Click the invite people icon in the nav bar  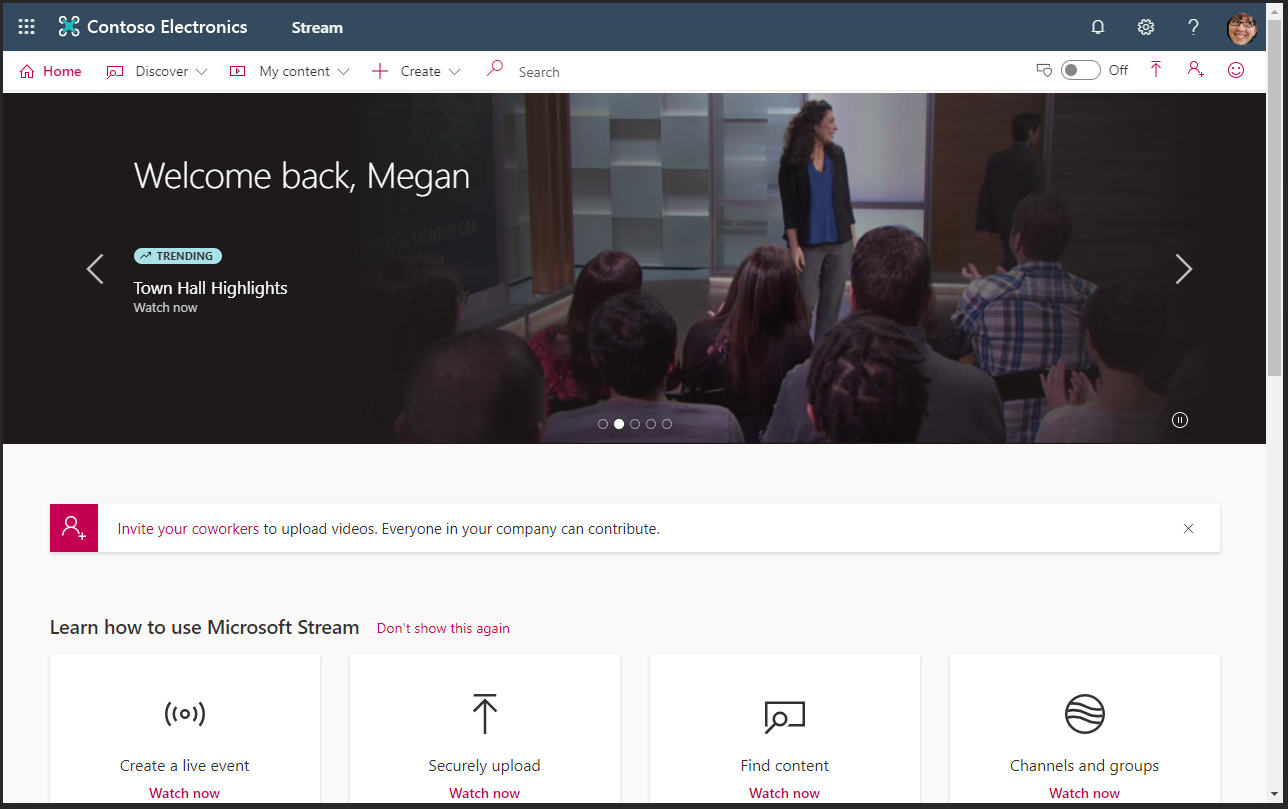pyautogui.click(x=1195, y=70)
